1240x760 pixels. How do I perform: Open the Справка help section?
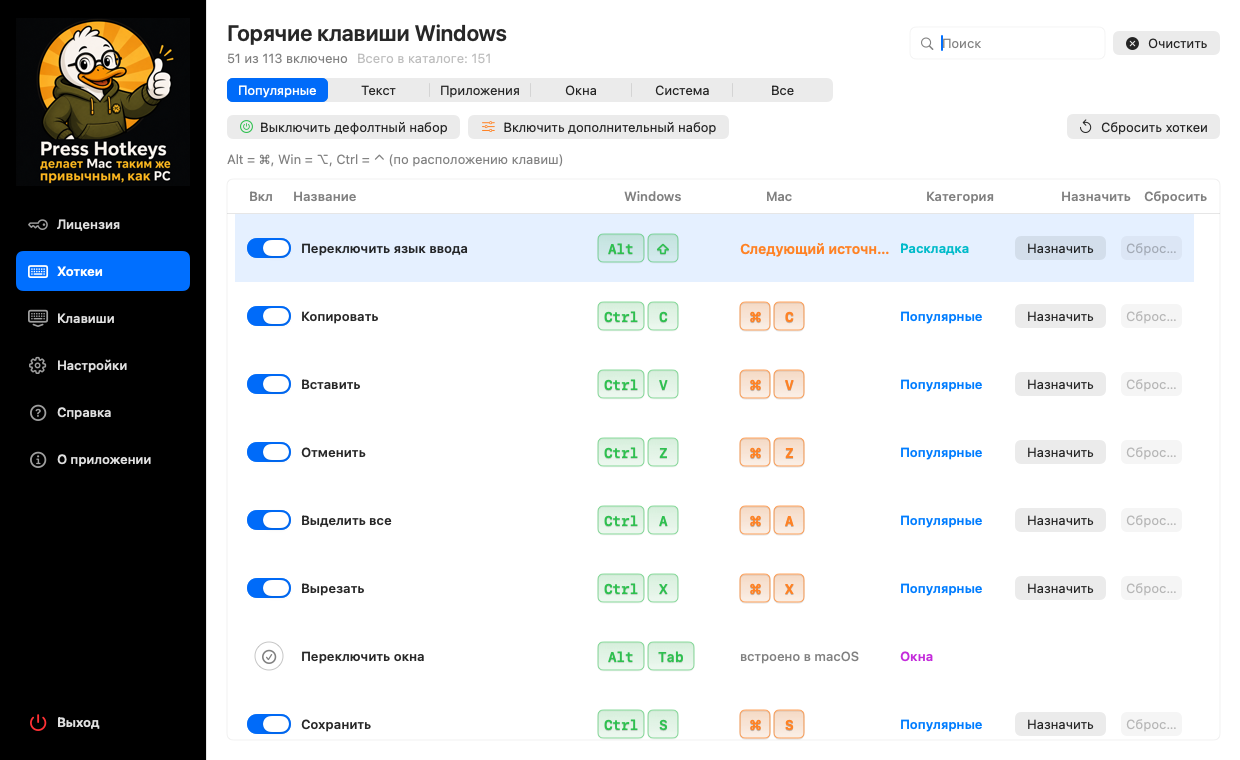(x=102, y=412)
